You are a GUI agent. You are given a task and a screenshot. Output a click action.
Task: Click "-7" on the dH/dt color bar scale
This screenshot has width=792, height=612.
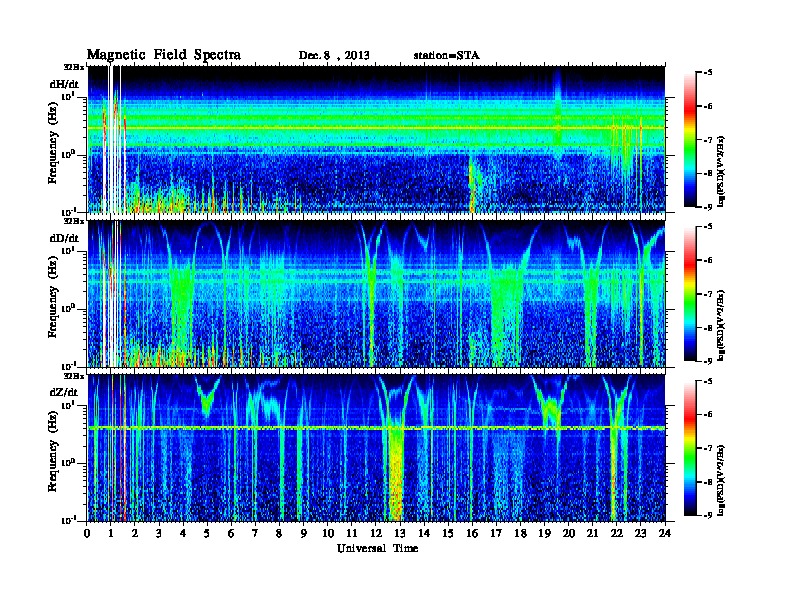[x=707, y=140]
